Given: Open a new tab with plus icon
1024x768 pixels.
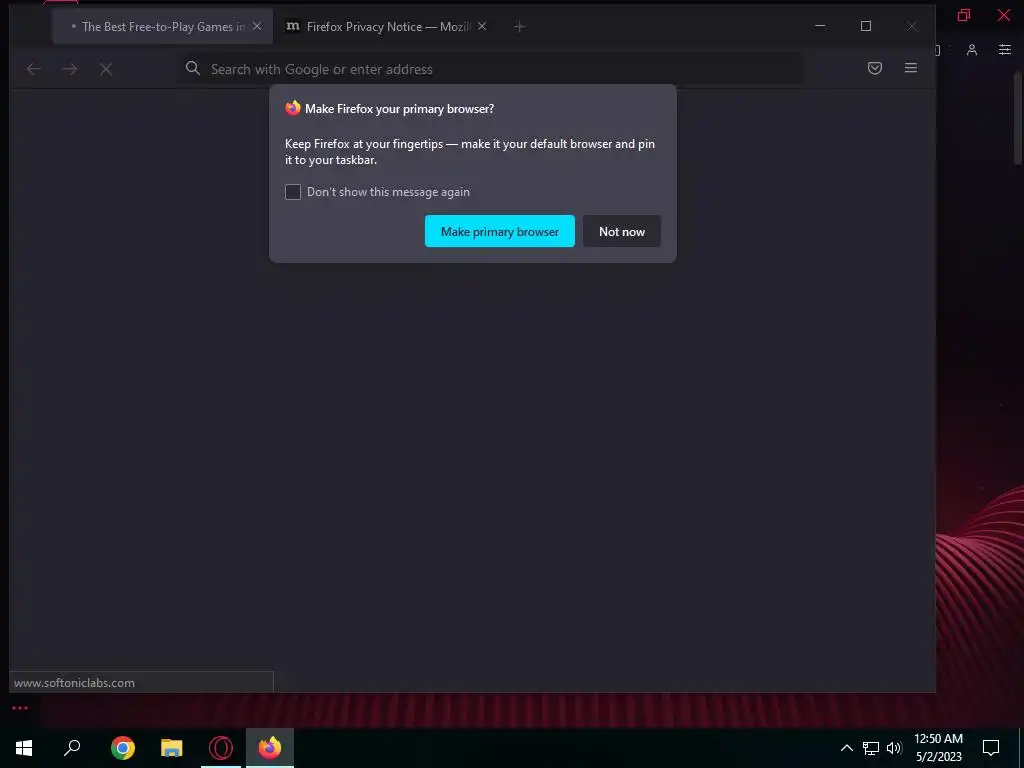Looking at the screenshot, I should coord(519,27).
